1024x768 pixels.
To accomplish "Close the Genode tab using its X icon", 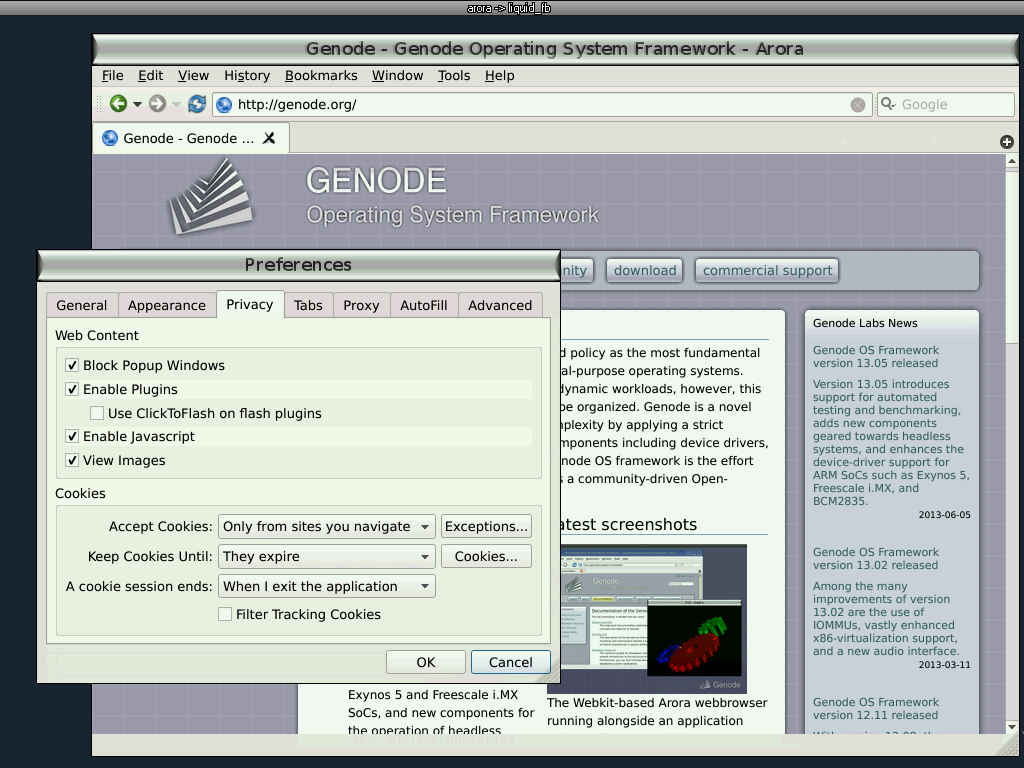I will [x=269, y=138].
